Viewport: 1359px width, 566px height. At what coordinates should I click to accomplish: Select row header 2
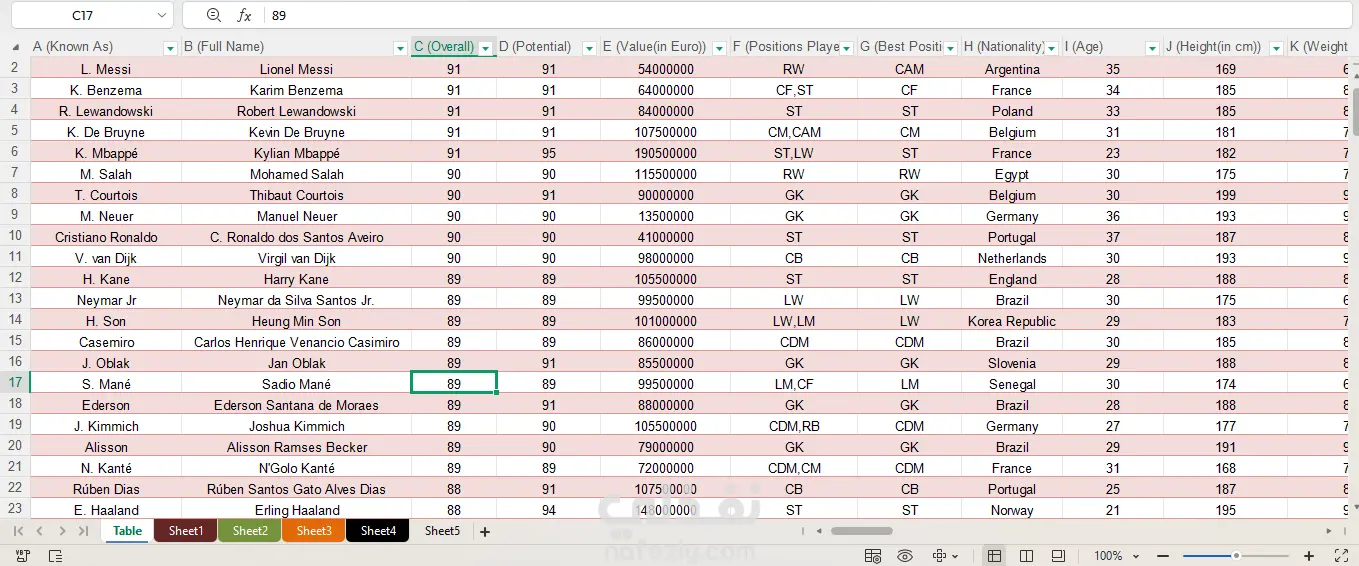15,68
